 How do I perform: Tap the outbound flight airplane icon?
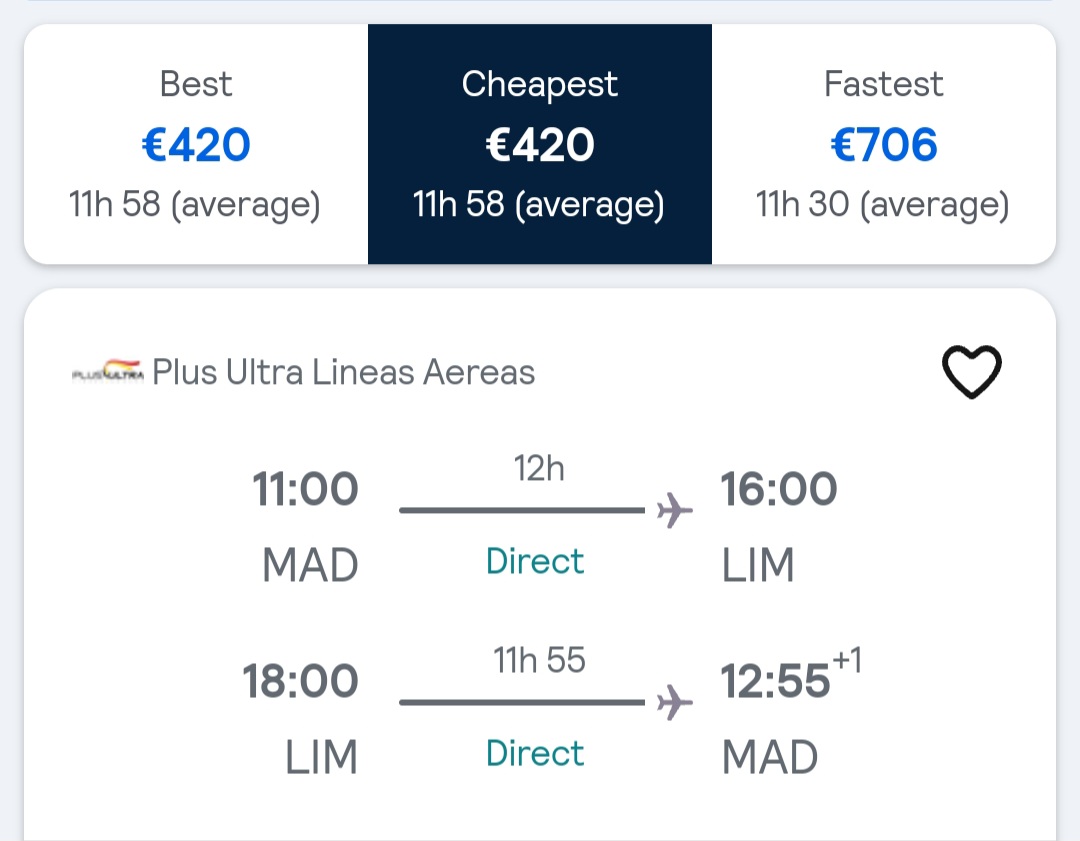pyautogui.click(x=674, y=510)
